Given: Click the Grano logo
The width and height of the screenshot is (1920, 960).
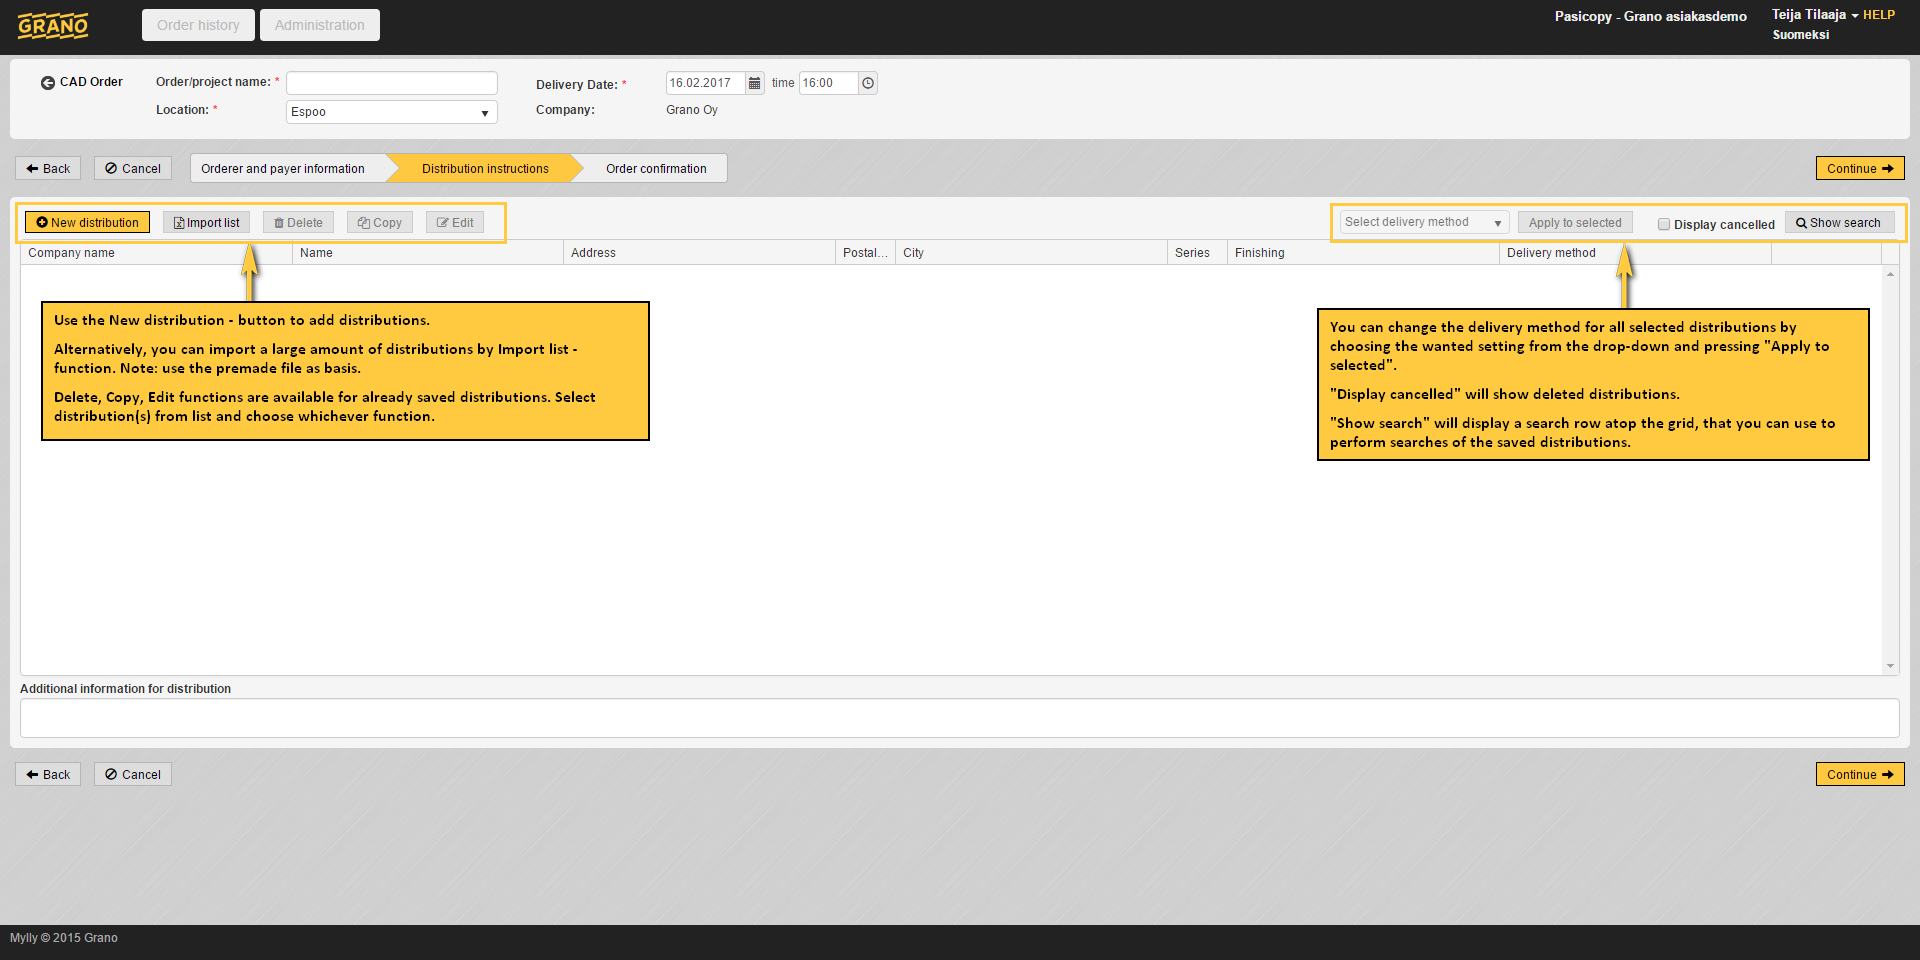Looking at the screenshot, I should coord(53,25).
